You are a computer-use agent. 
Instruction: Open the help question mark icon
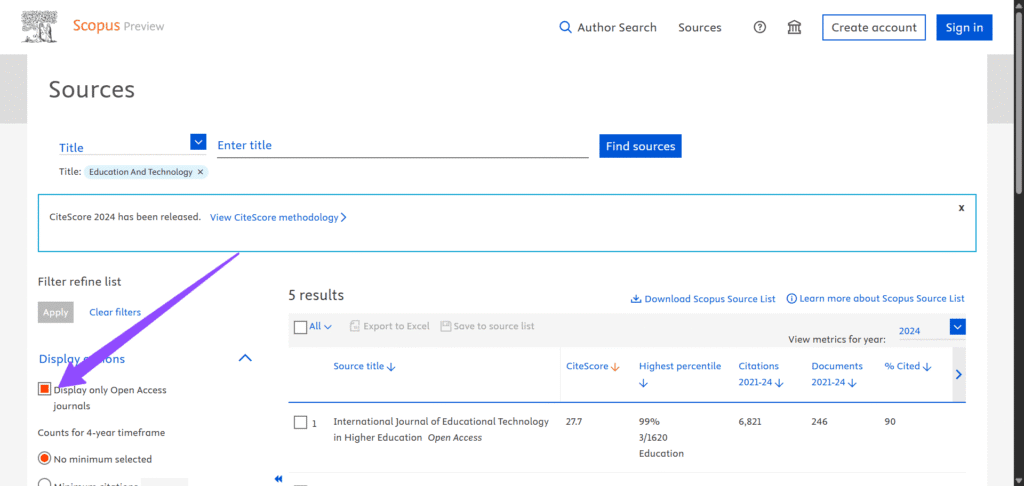(x=760, y=27)
